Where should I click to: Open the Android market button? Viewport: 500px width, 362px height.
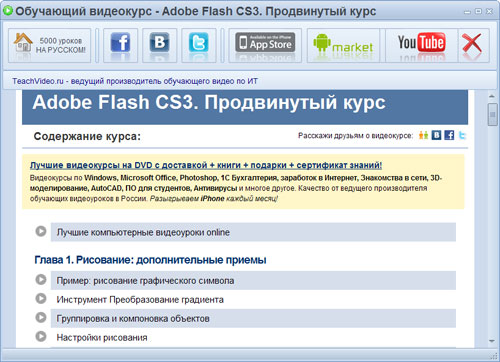click(343, 45)
